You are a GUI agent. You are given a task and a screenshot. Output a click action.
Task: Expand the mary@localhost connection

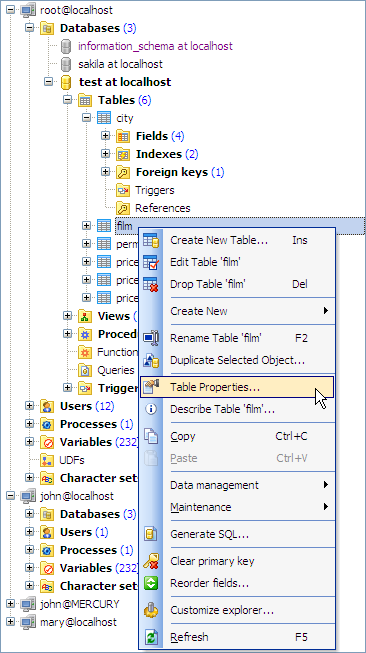click(x=10, y=622)
